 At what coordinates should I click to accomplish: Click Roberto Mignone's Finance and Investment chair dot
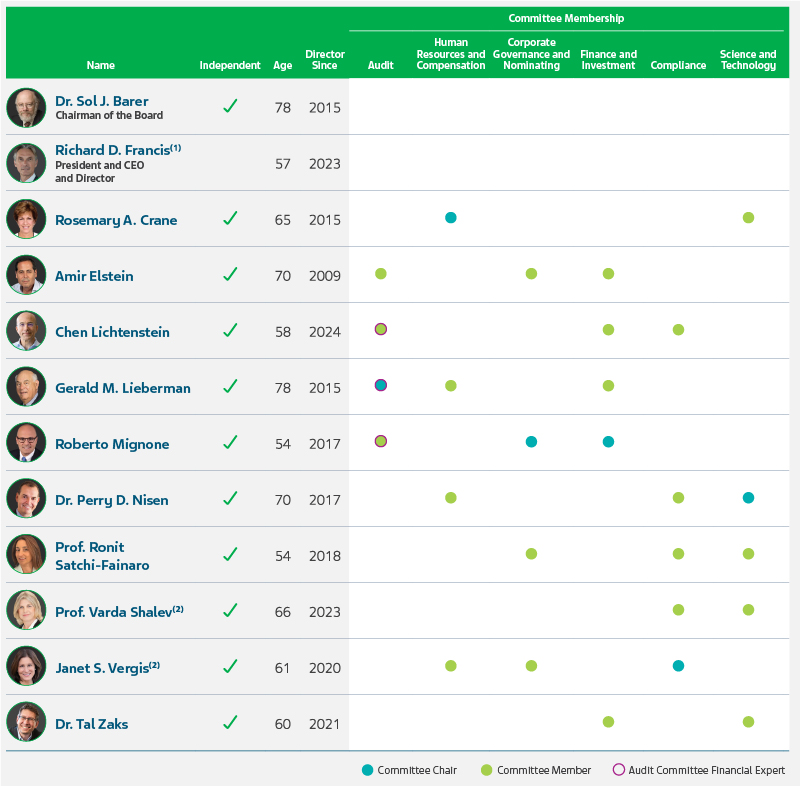[x=608, y=442]
